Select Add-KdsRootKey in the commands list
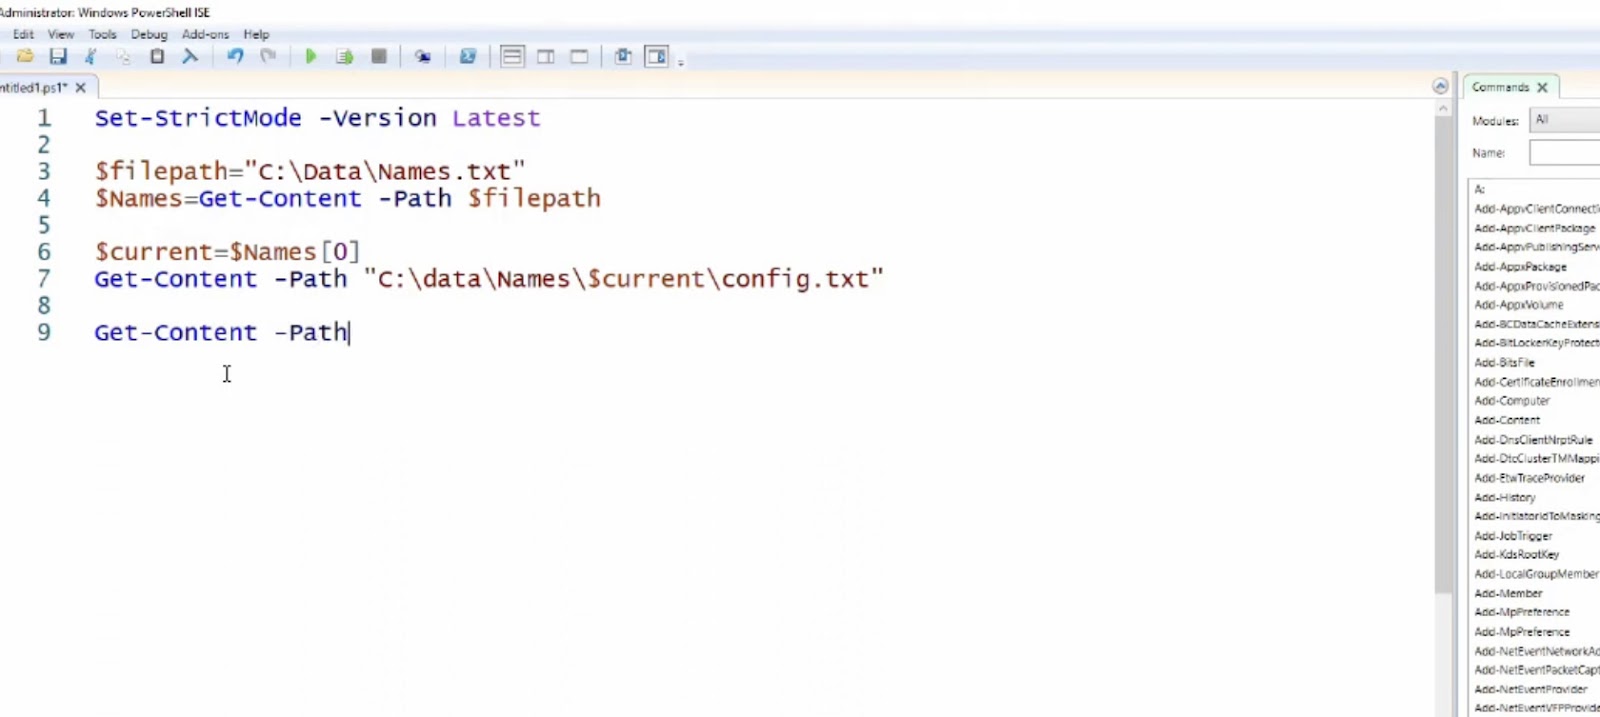This screenshot has width=1600, height=717. tap(1516, 554)
